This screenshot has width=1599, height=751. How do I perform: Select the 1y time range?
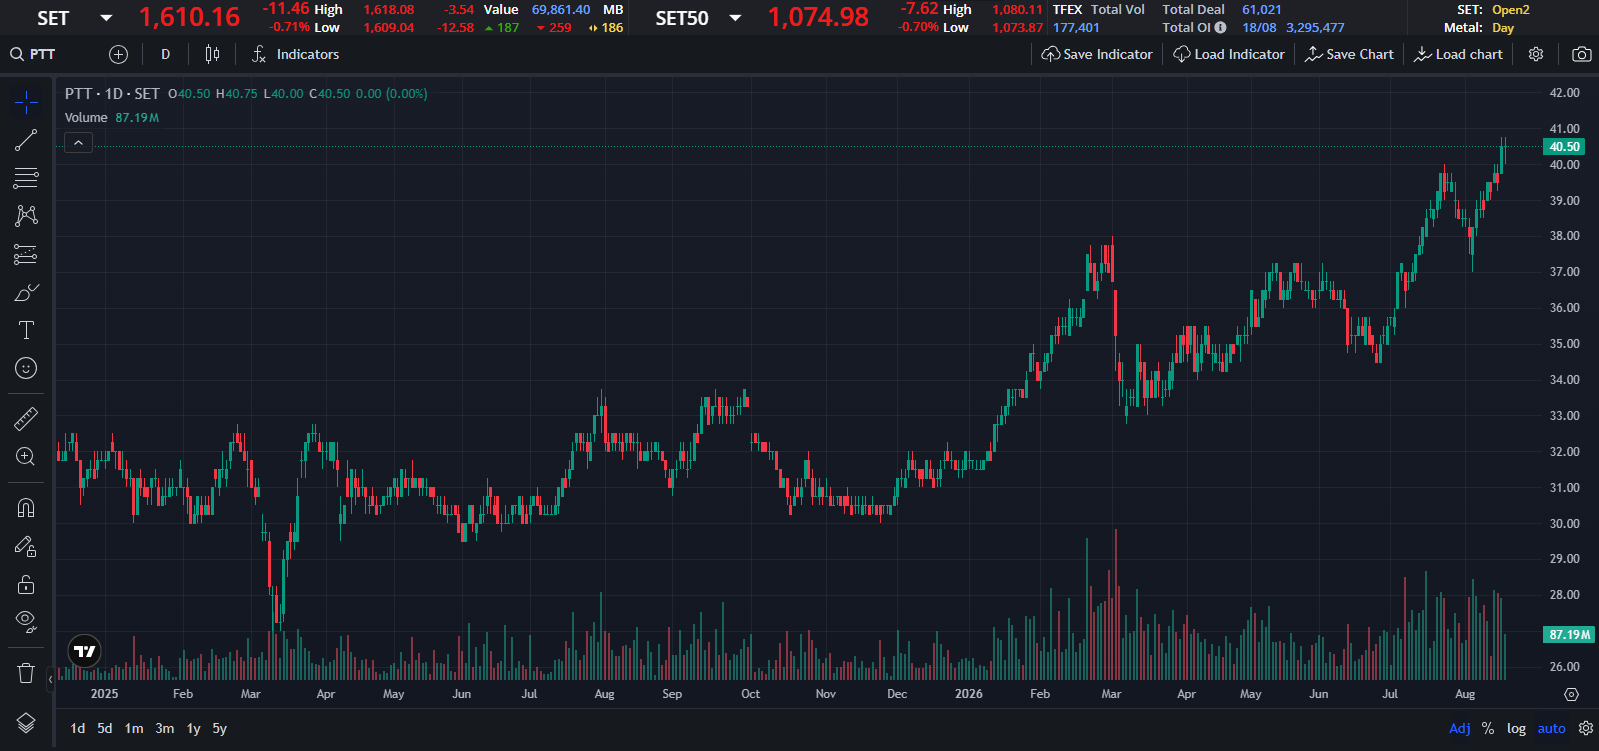[x=193, y=728]
